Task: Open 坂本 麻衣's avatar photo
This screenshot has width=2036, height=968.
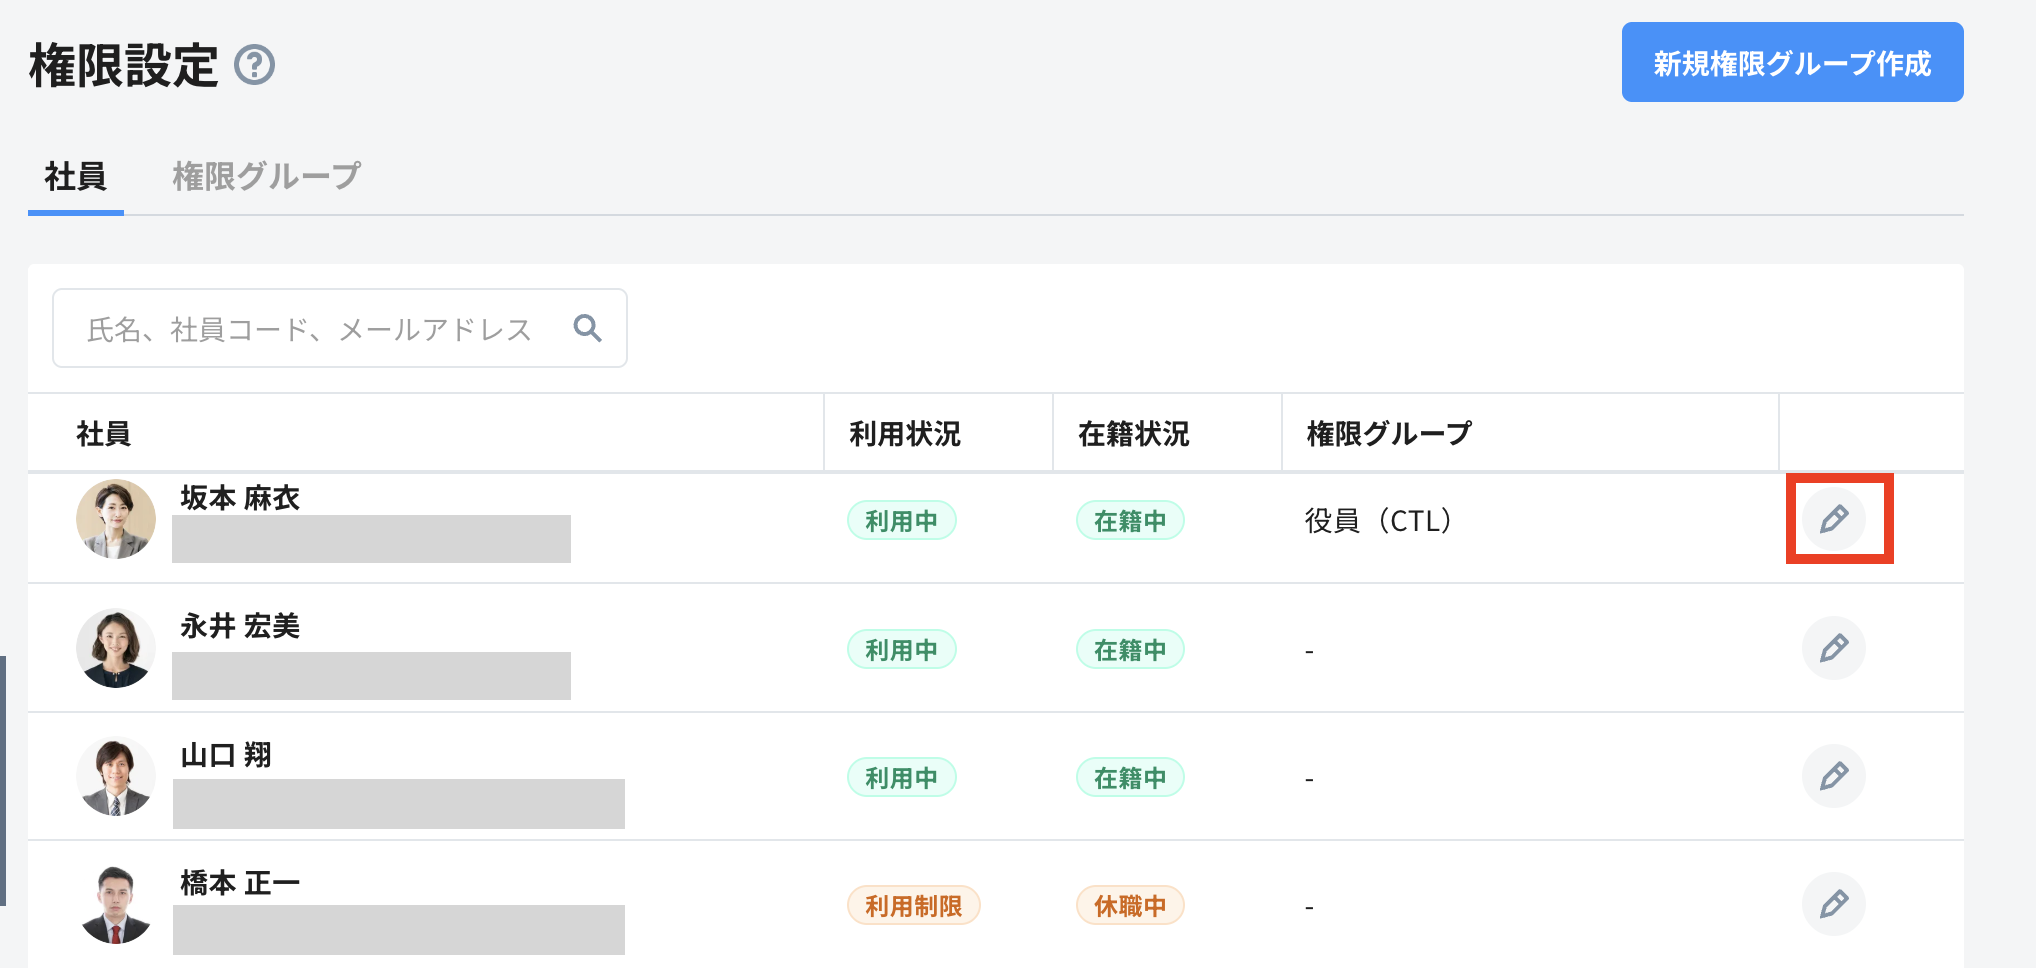Action: pyautogui.click(x=116, y=519)
